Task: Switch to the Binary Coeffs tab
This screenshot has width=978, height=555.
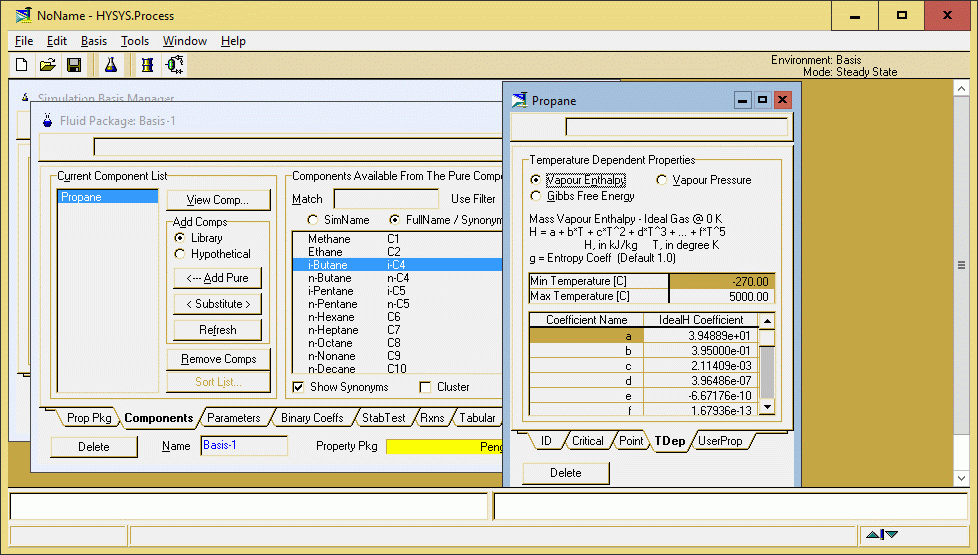Action: pyautogui.click(x=311, y=418)
